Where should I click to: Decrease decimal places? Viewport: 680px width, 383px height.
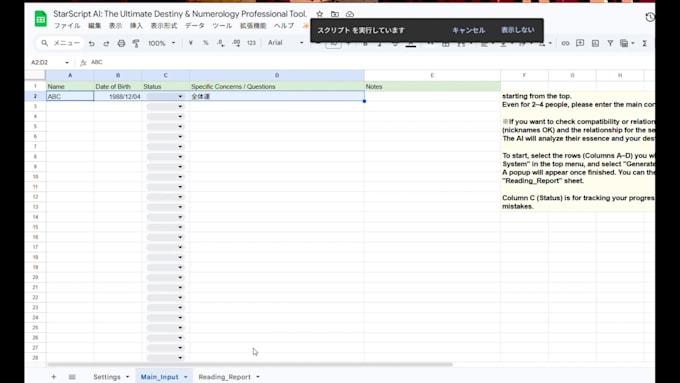click(x=221, y=43)
